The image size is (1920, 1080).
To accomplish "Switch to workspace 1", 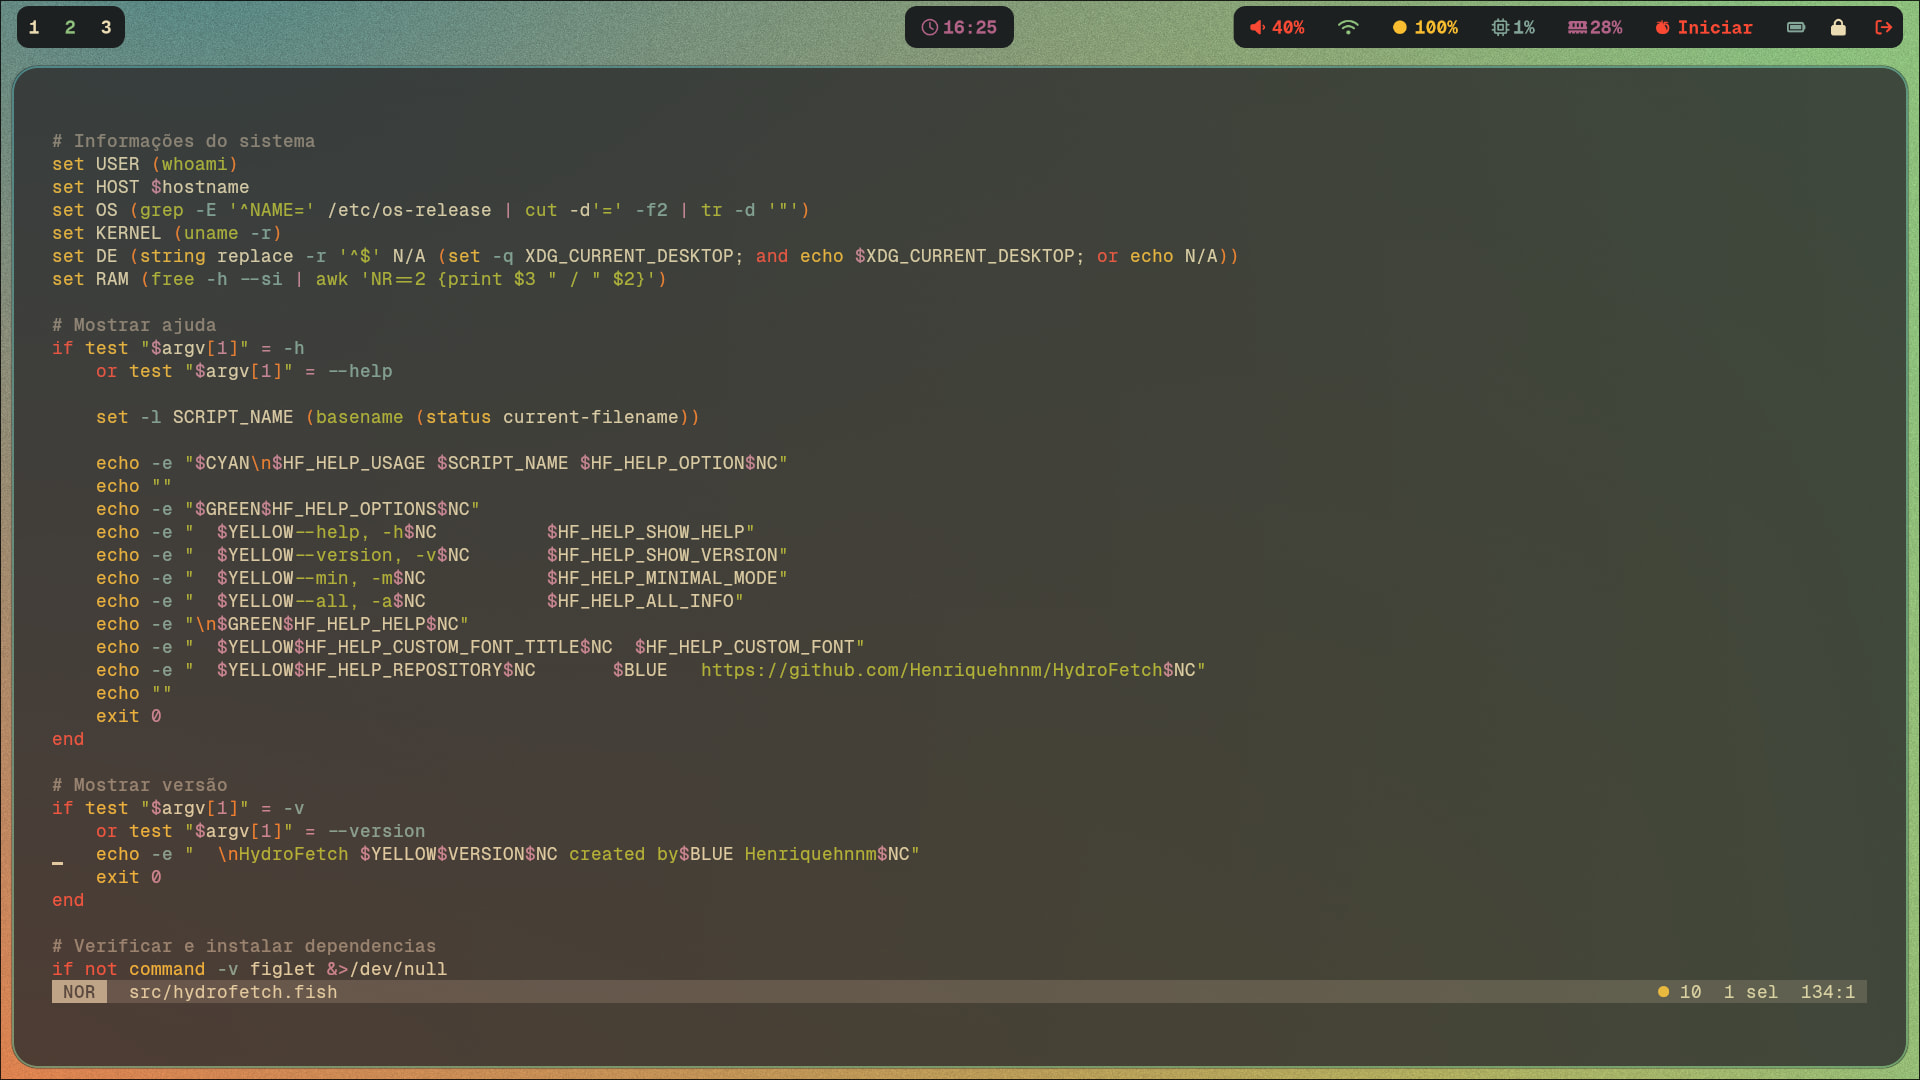I will pos(34,28).
